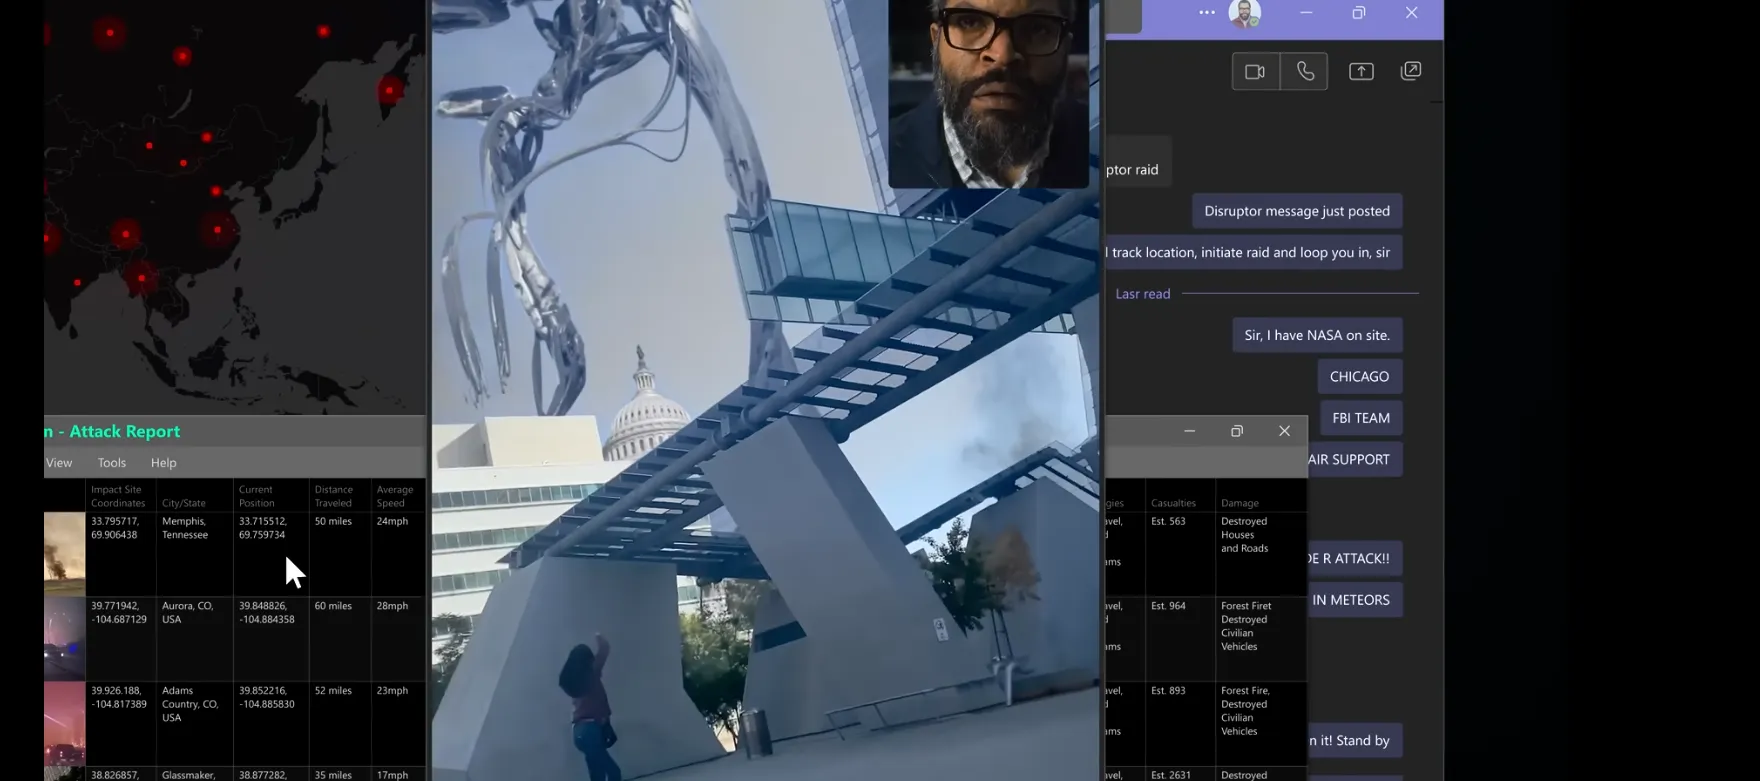Viewport: 1760px width, 781px height.
Task: Select the 'Sir, I have NASA on site.' message
Action: (1317, 335)
